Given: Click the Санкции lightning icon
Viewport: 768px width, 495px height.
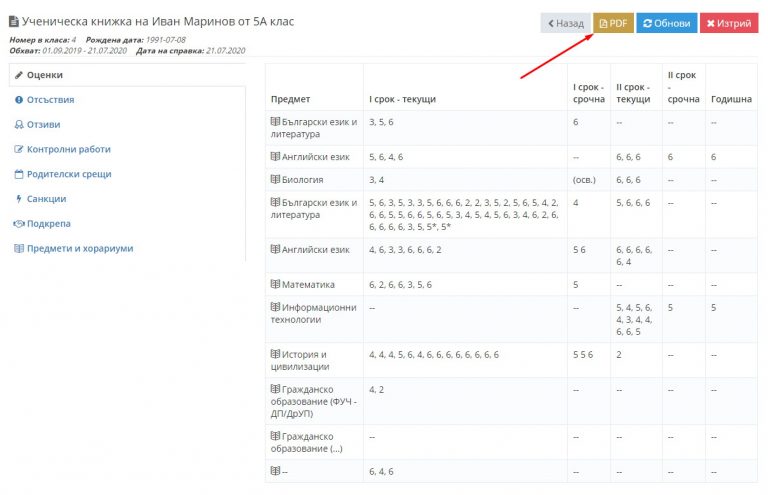Looking at the screenshot, I should [x=19, y=199].
